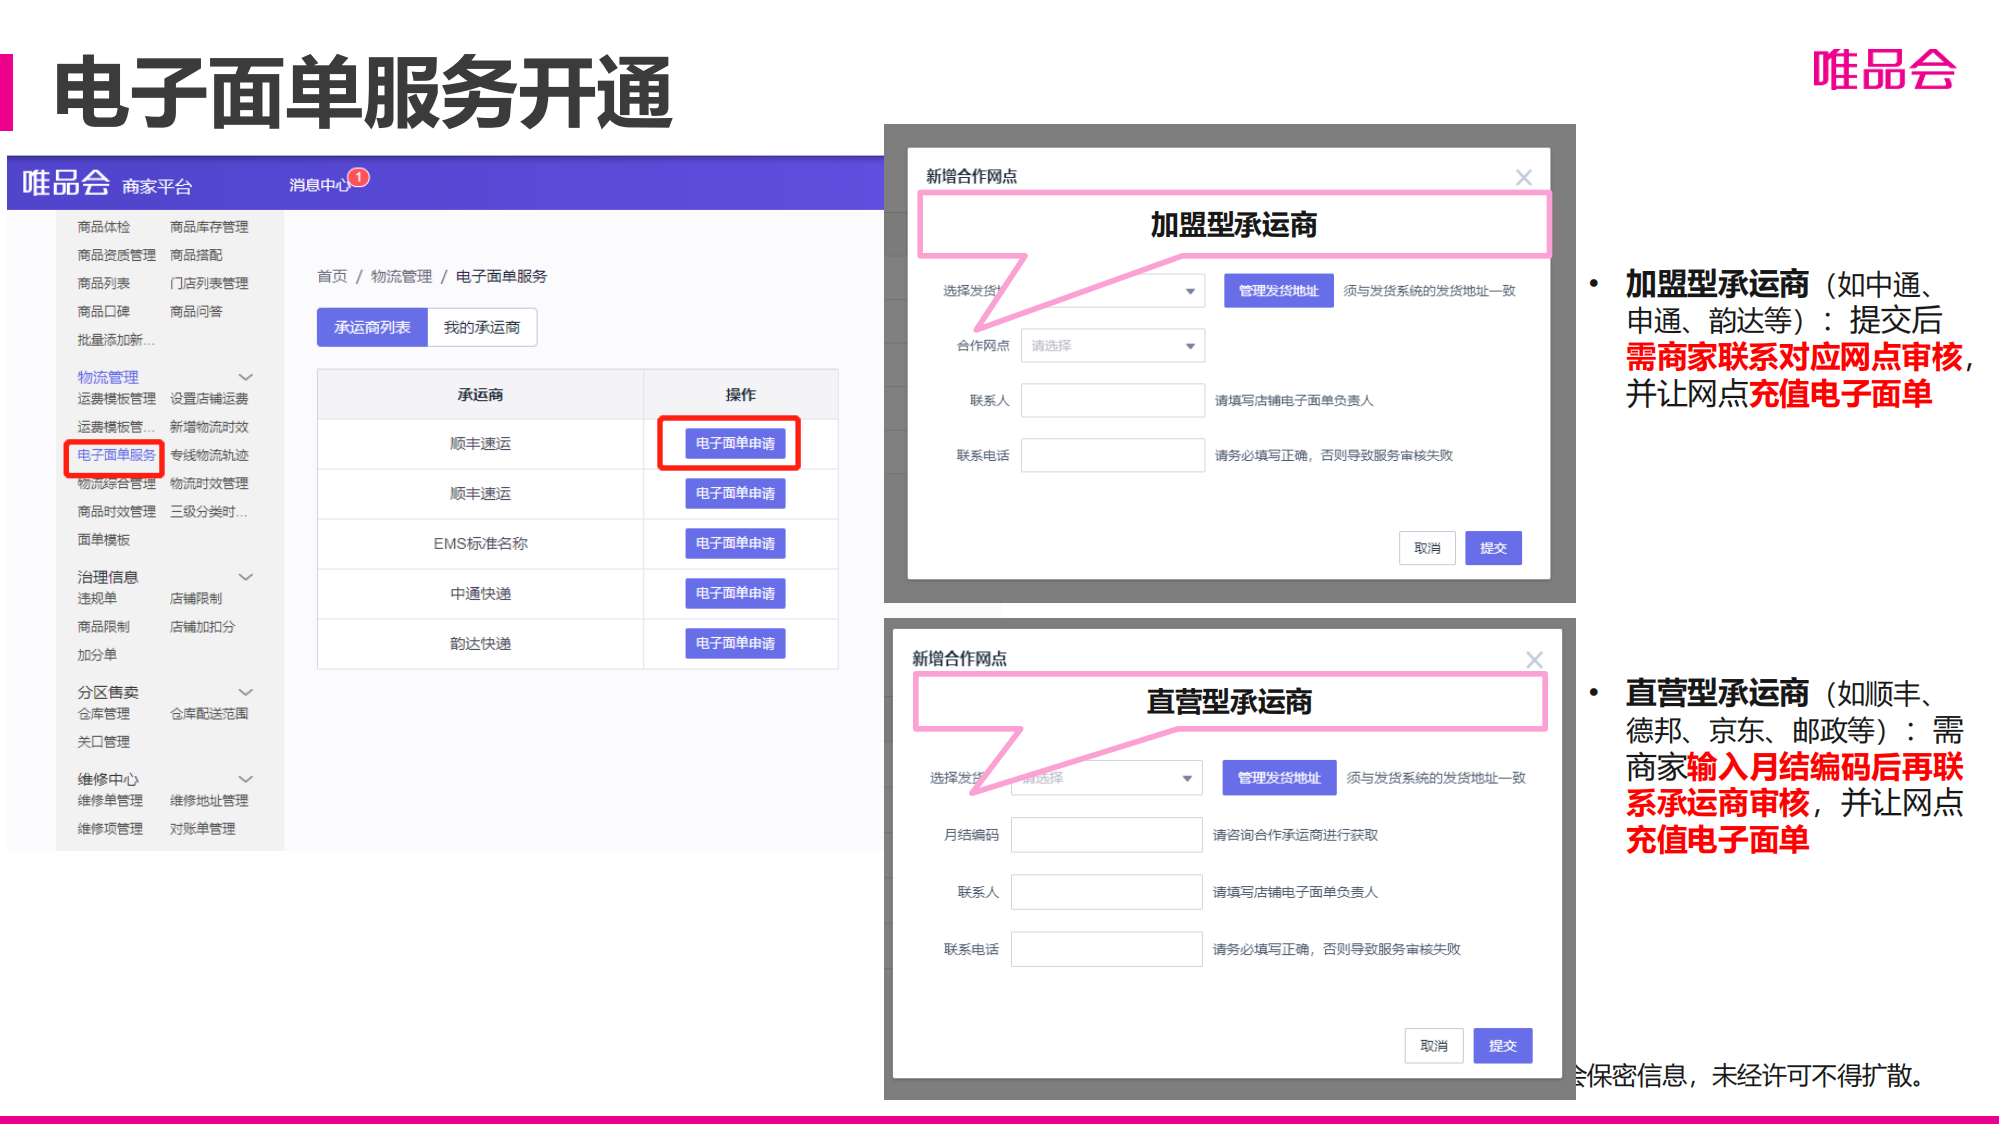2000x1125 pixels.
Task: Open 物流时效管理 in the sidebar
Action: (x=209, y=483)
